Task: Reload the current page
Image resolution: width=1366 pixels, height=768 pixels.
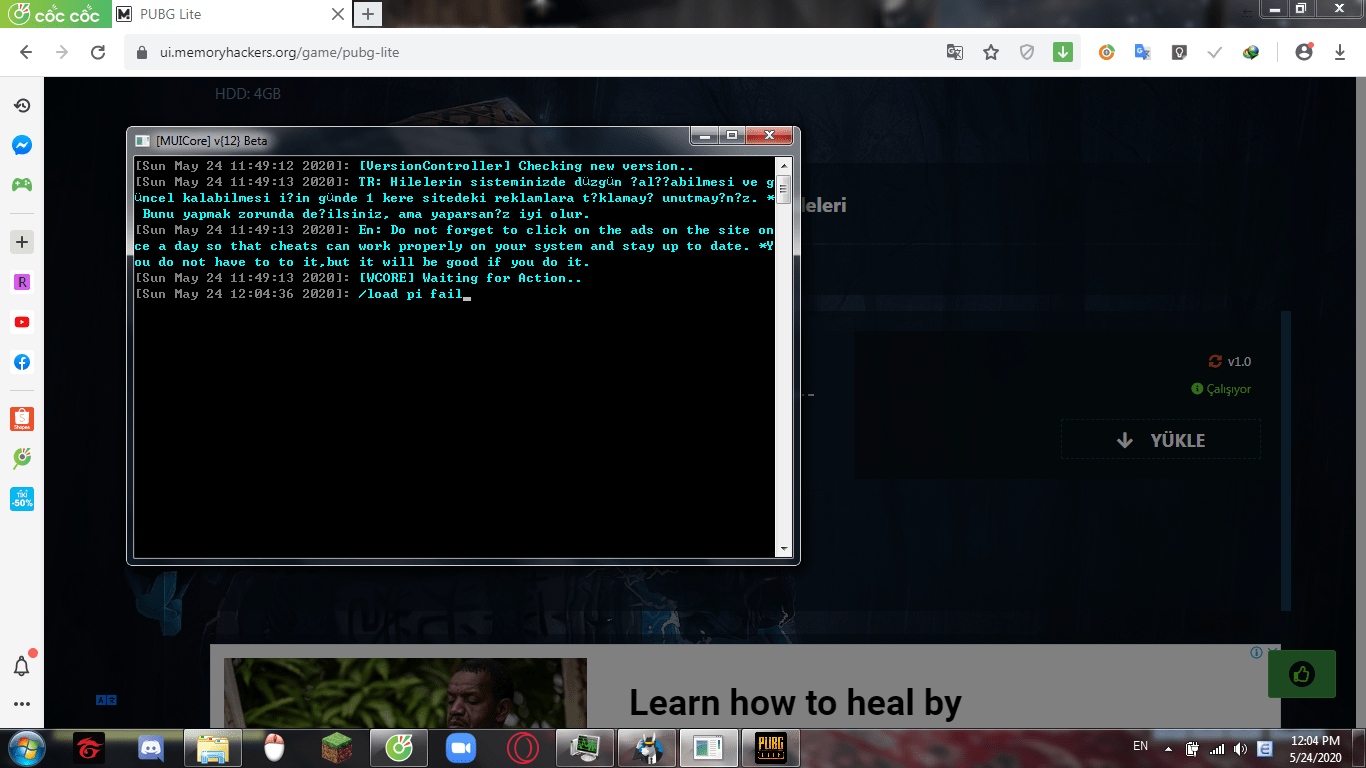Action: [x=98, y=52]
